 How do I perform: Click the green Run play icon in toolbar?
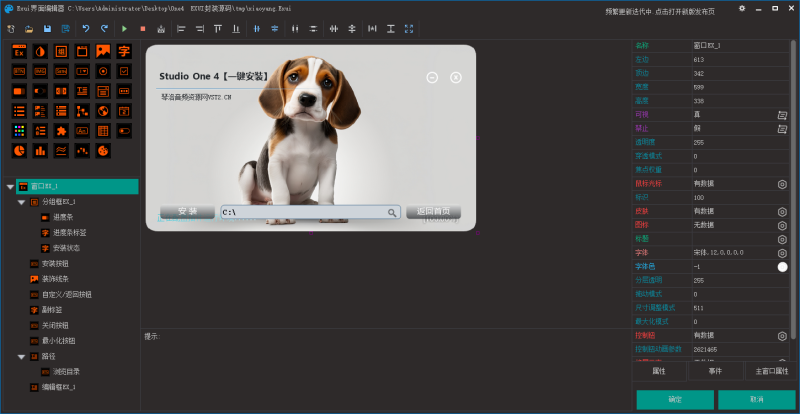tap(125, 29)
